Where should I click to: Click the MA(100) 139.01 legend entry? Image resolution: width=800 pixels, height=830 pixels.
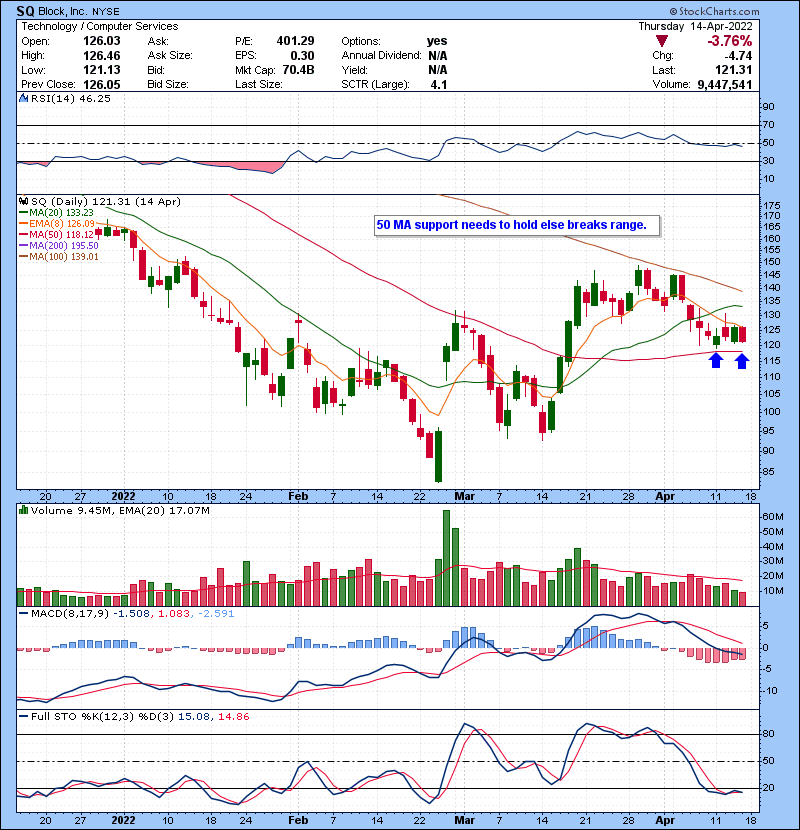[59, 257]
